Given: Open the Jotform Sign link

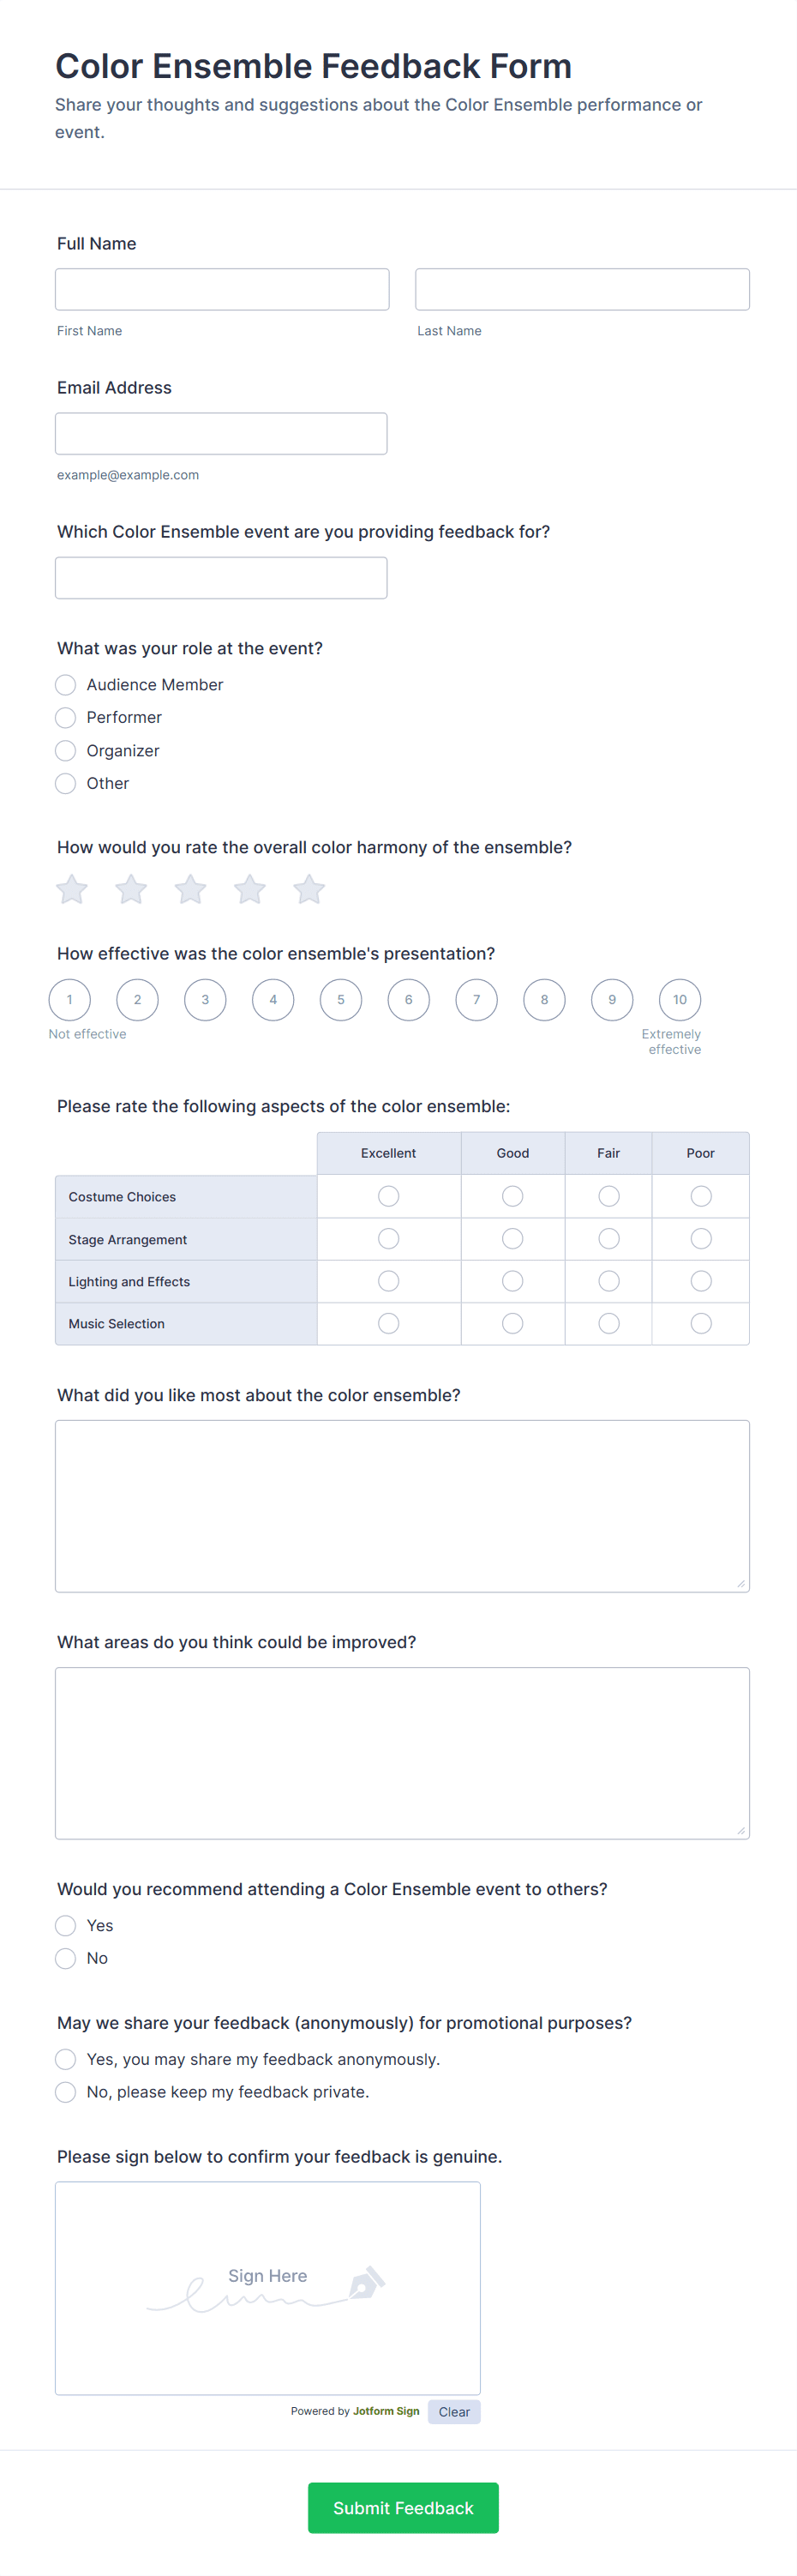Looking at the screenshot, I should click(387, 2411).
